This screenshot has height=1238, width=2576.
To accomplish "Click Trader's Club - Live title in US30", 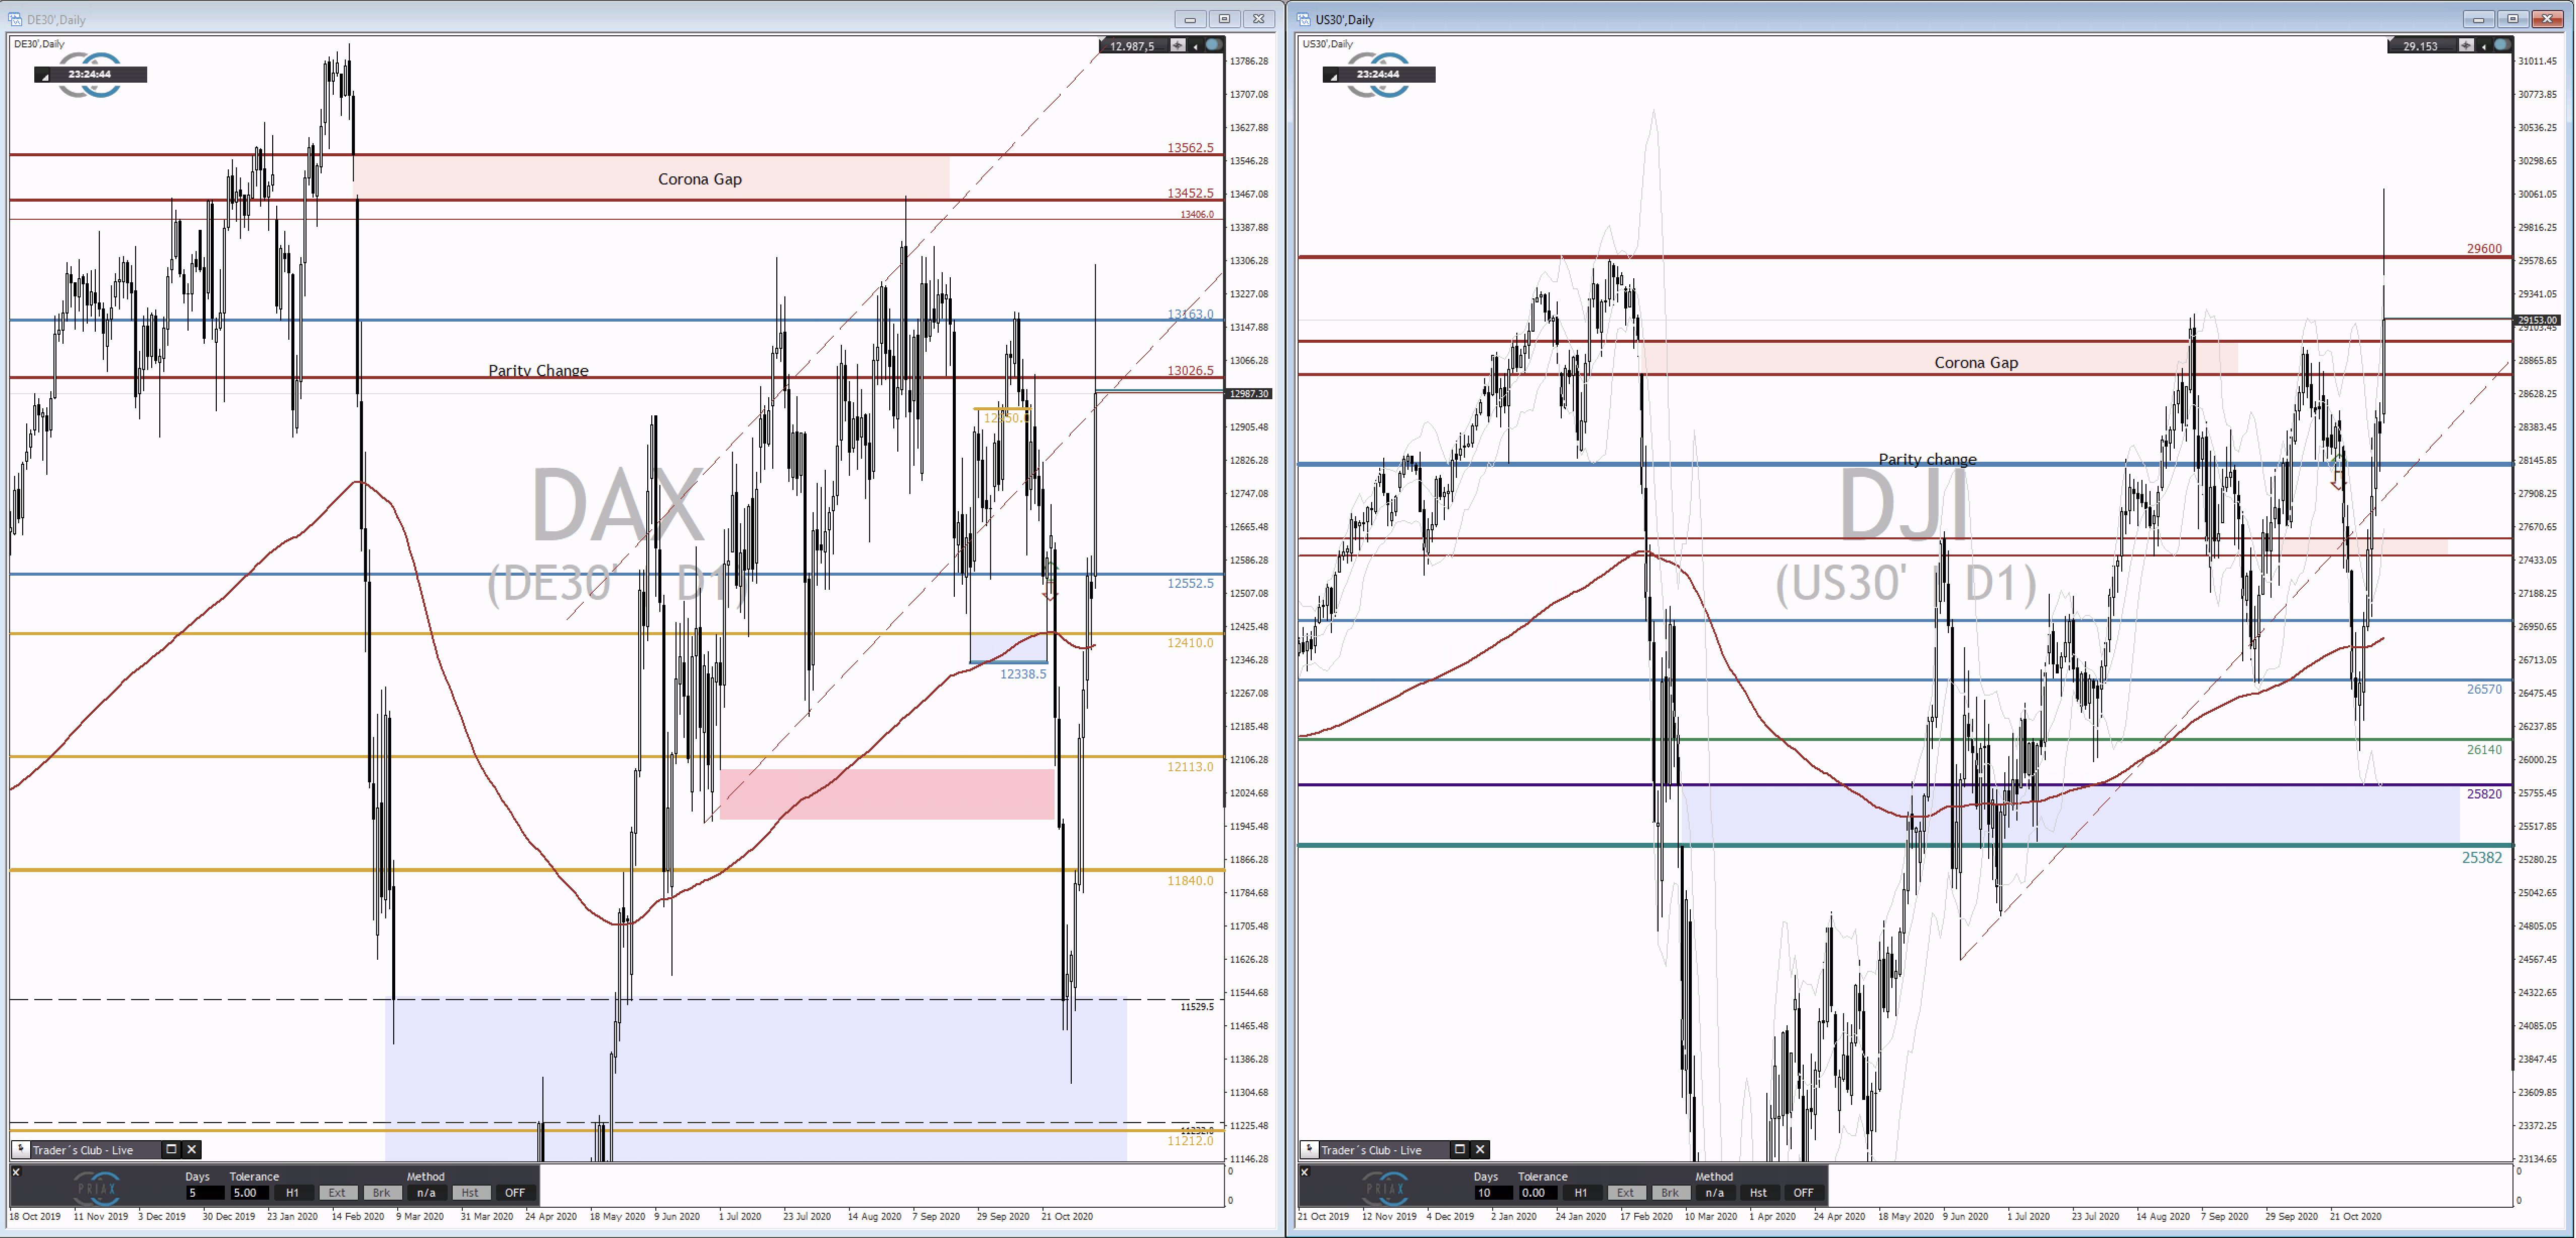I will pyautogui.click(x=1371, y=1150).
